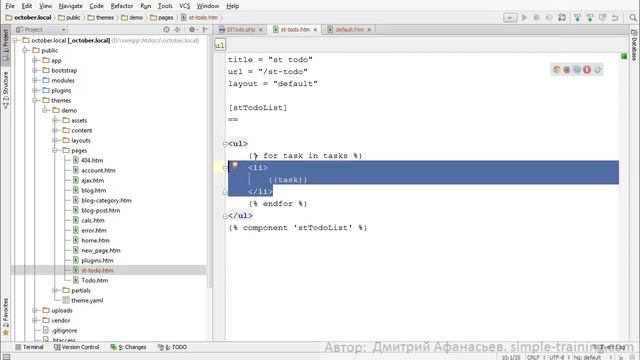Open file in Opera browser icon
The image size is (640, 360).
[x=587, y=70]
